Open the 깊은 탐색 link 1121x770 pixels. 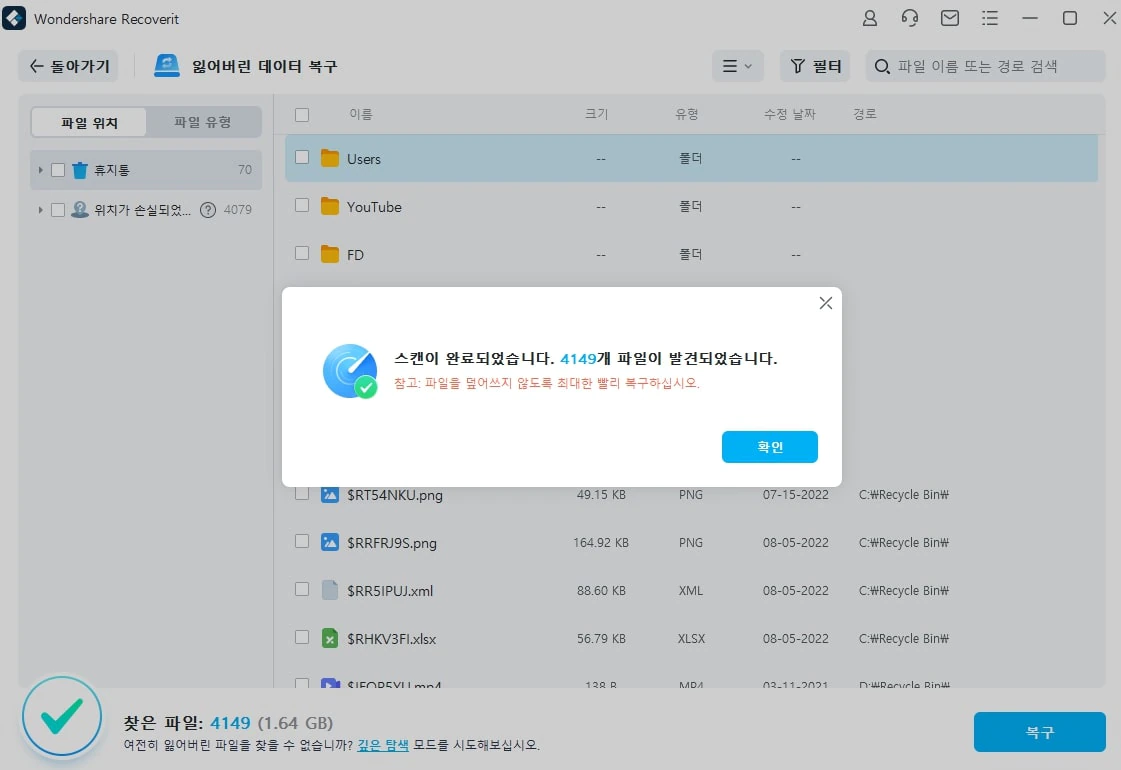383,745
